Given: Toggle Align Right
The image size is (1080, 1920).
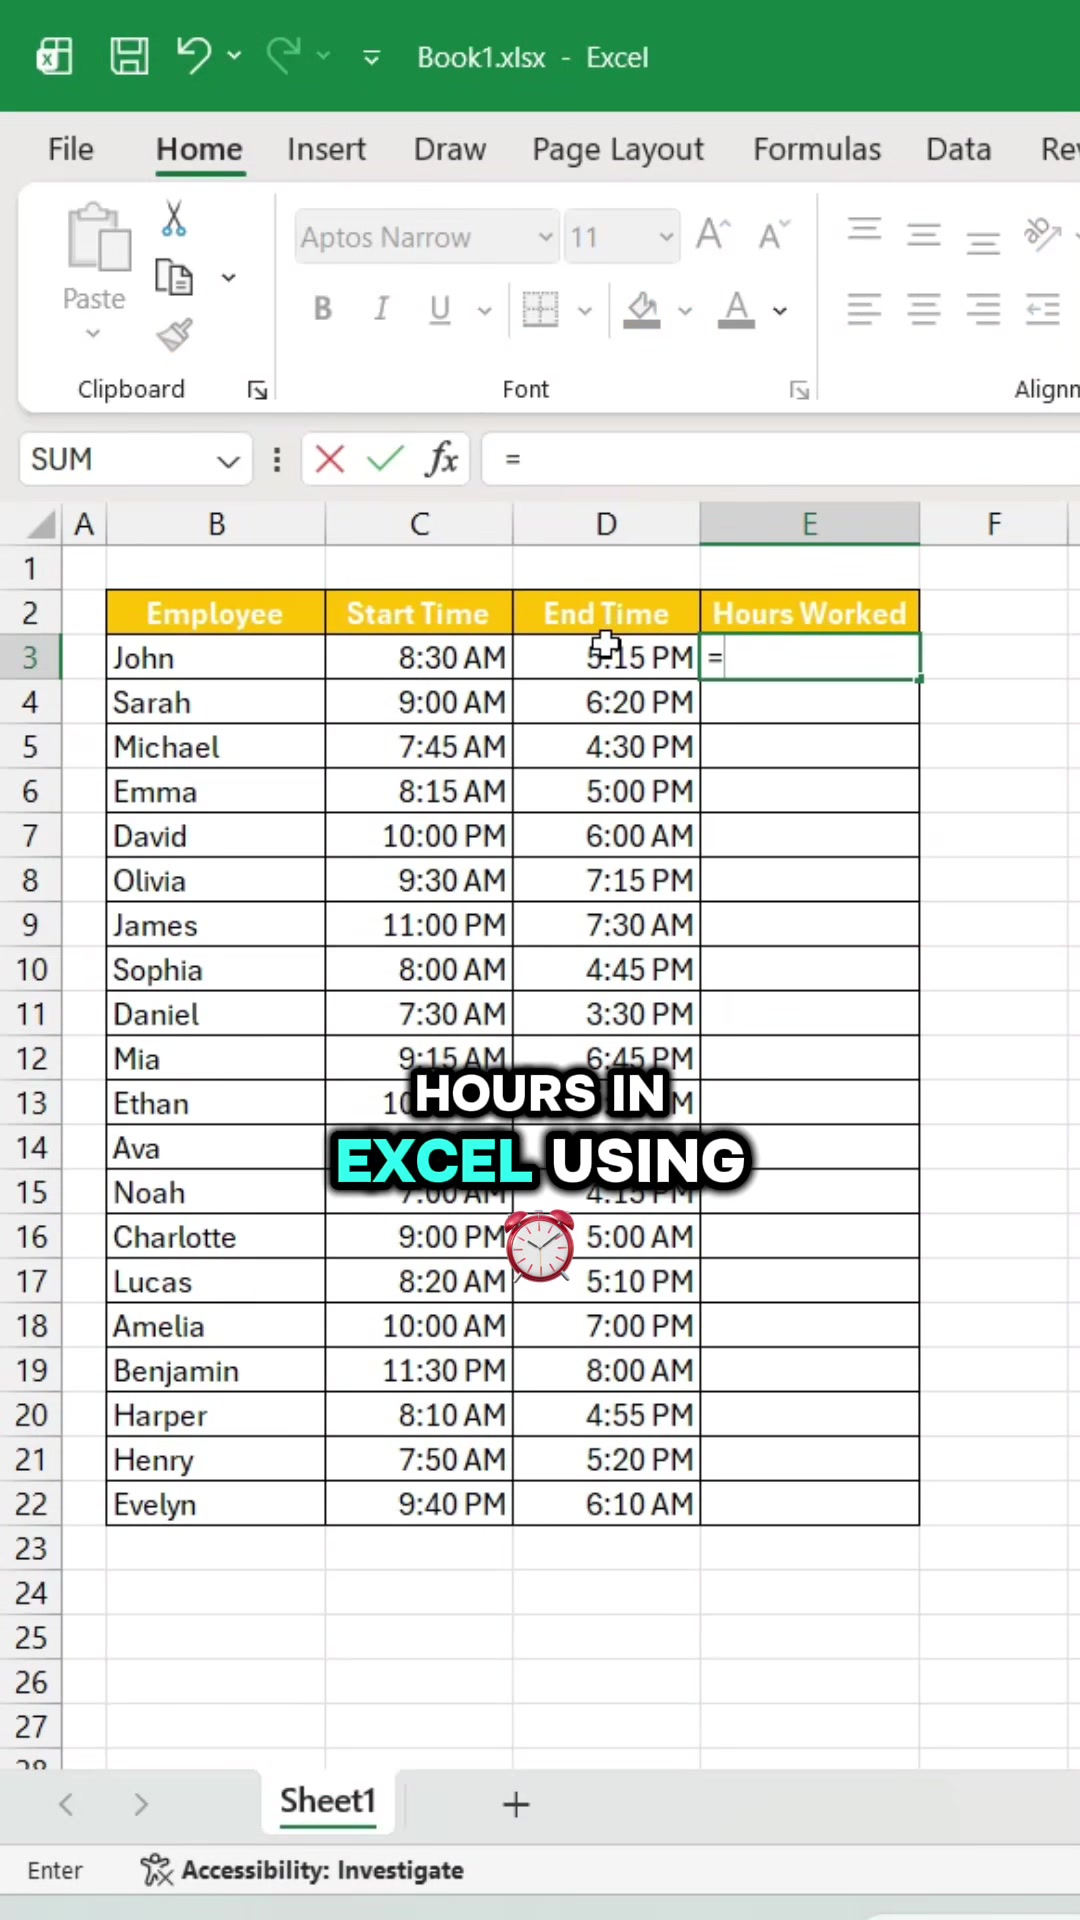Looking at the screenshot, I should point(983,309).
